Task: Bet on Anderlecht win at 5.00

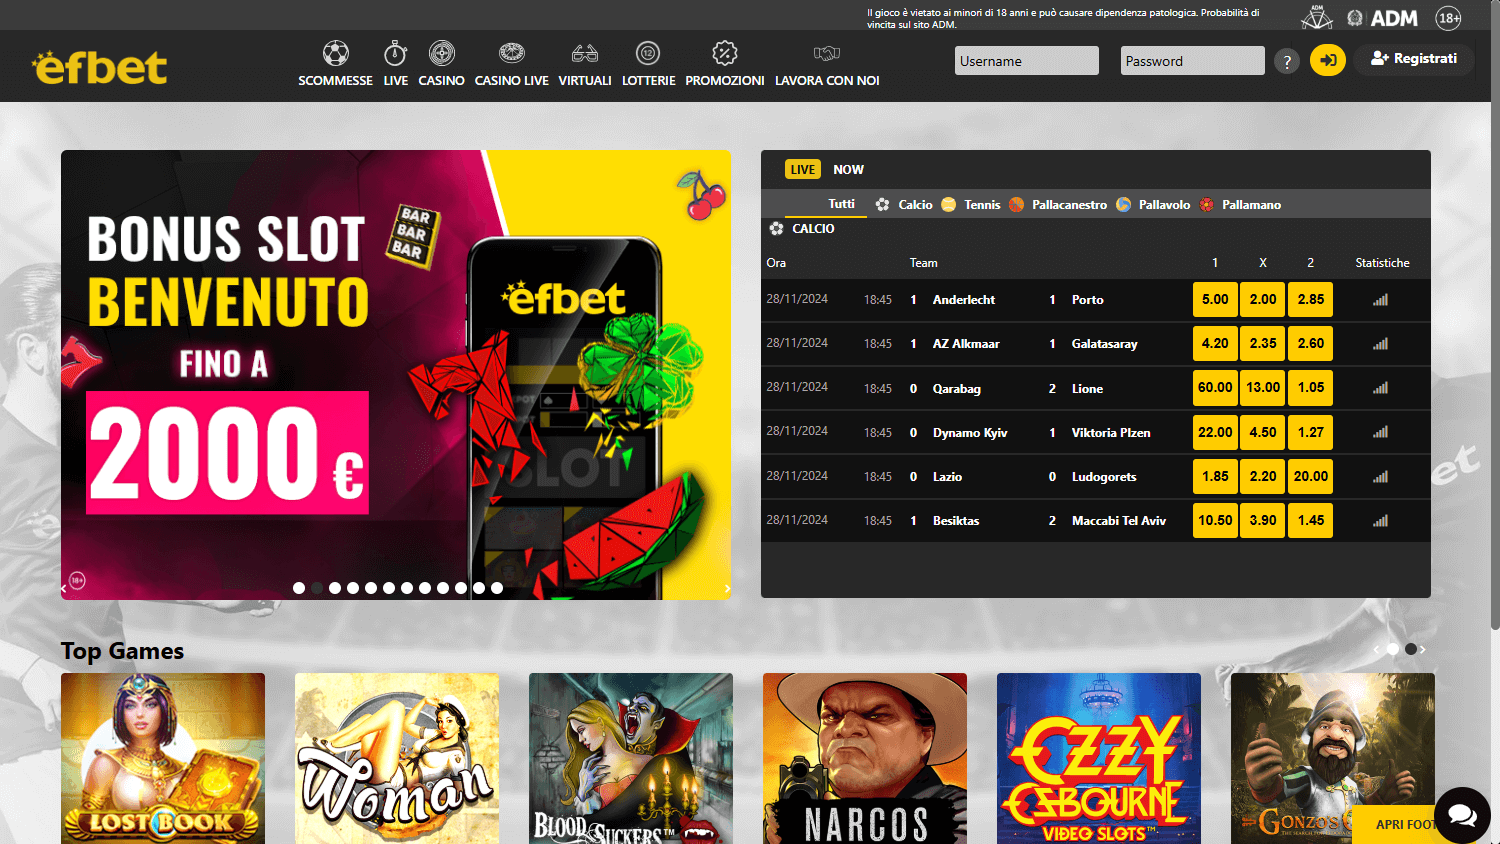Action: [1215, 300]
